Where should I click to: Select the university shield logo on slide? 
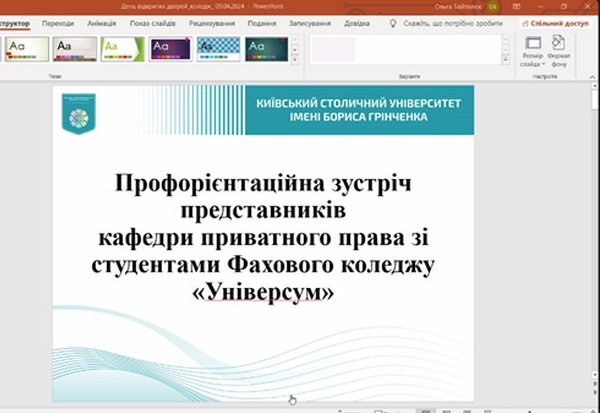79,114
